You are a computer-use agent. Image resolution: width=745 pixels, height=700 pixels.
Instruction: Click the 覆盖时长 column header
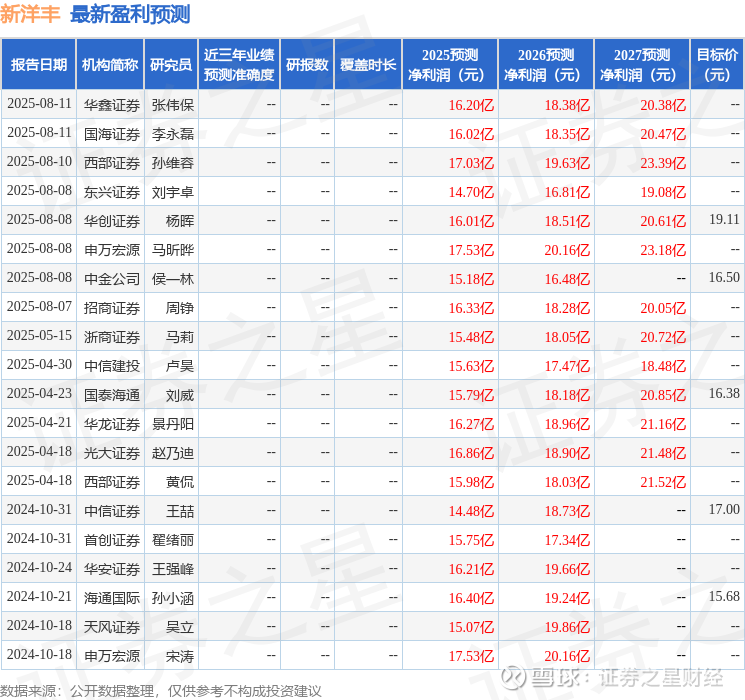point(368,65)
